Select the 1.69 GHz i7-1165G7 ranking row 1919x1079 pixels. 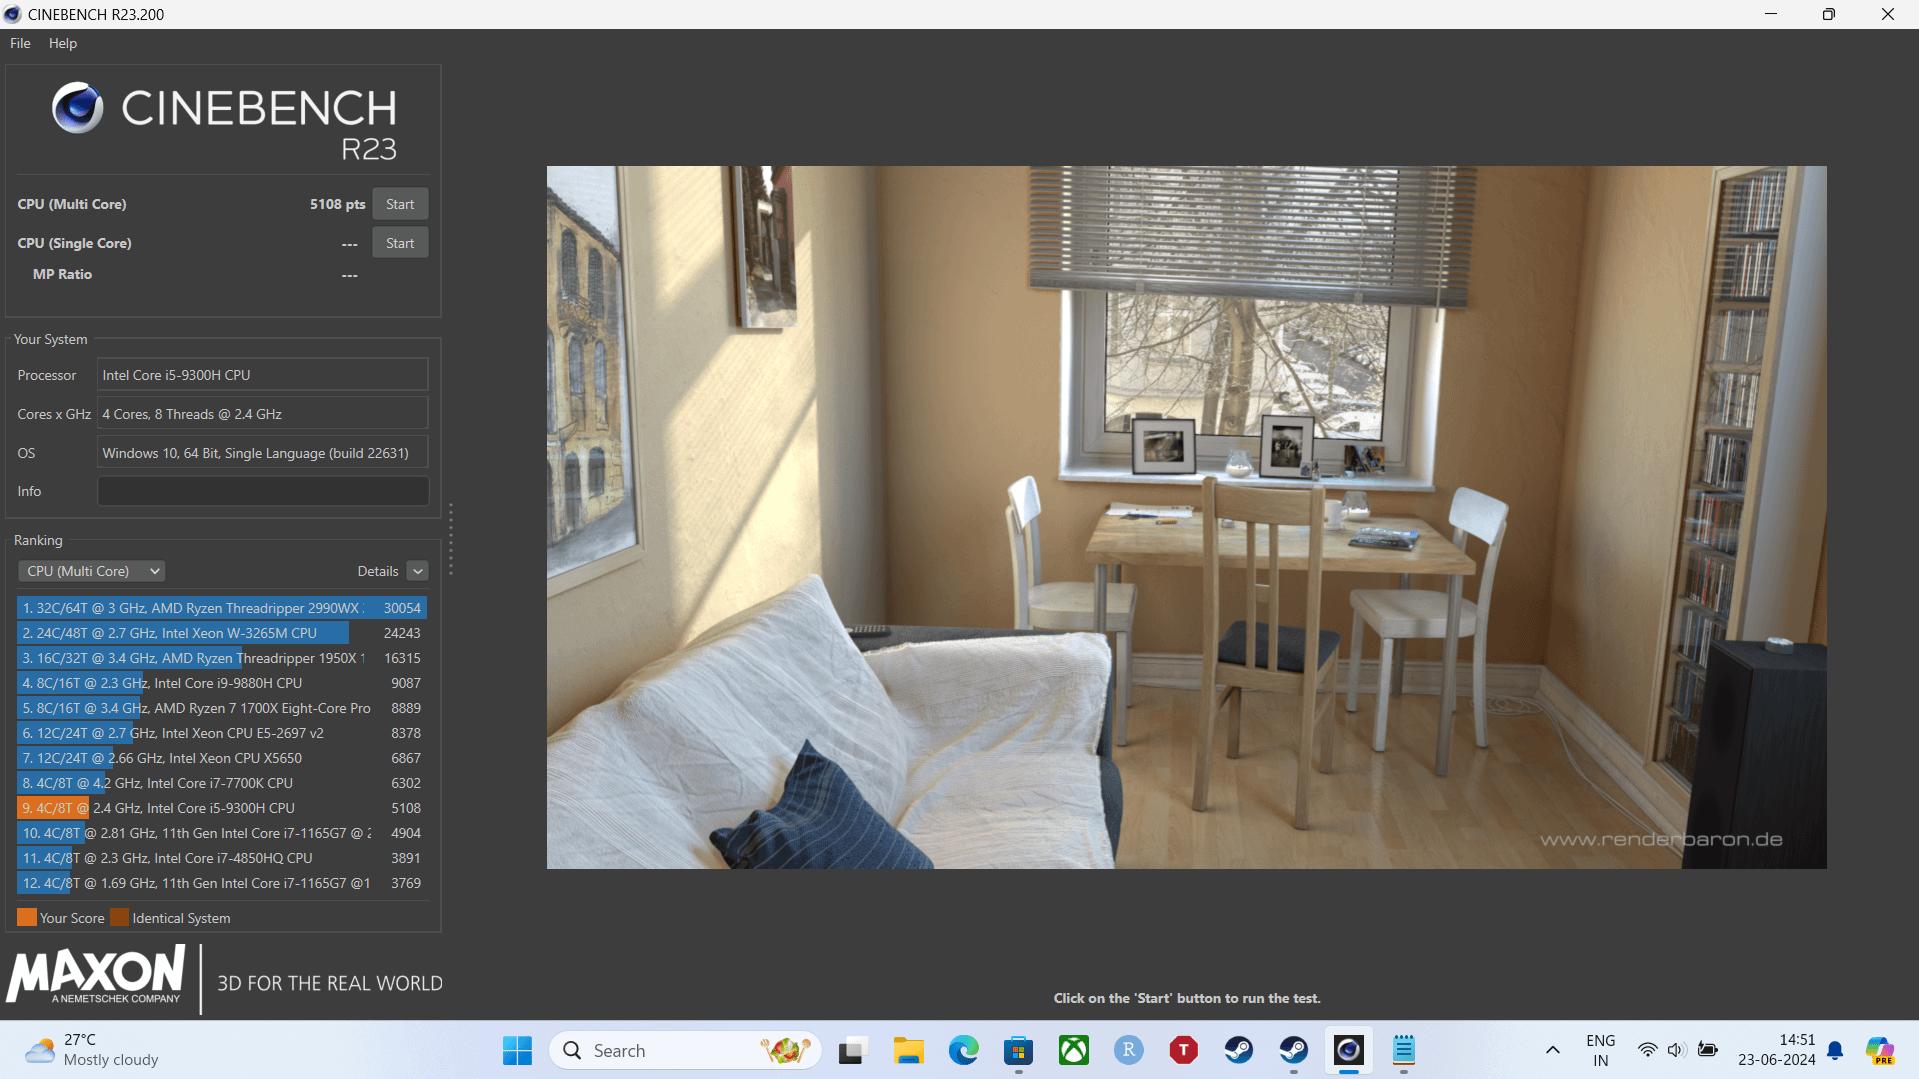(222, 883)
